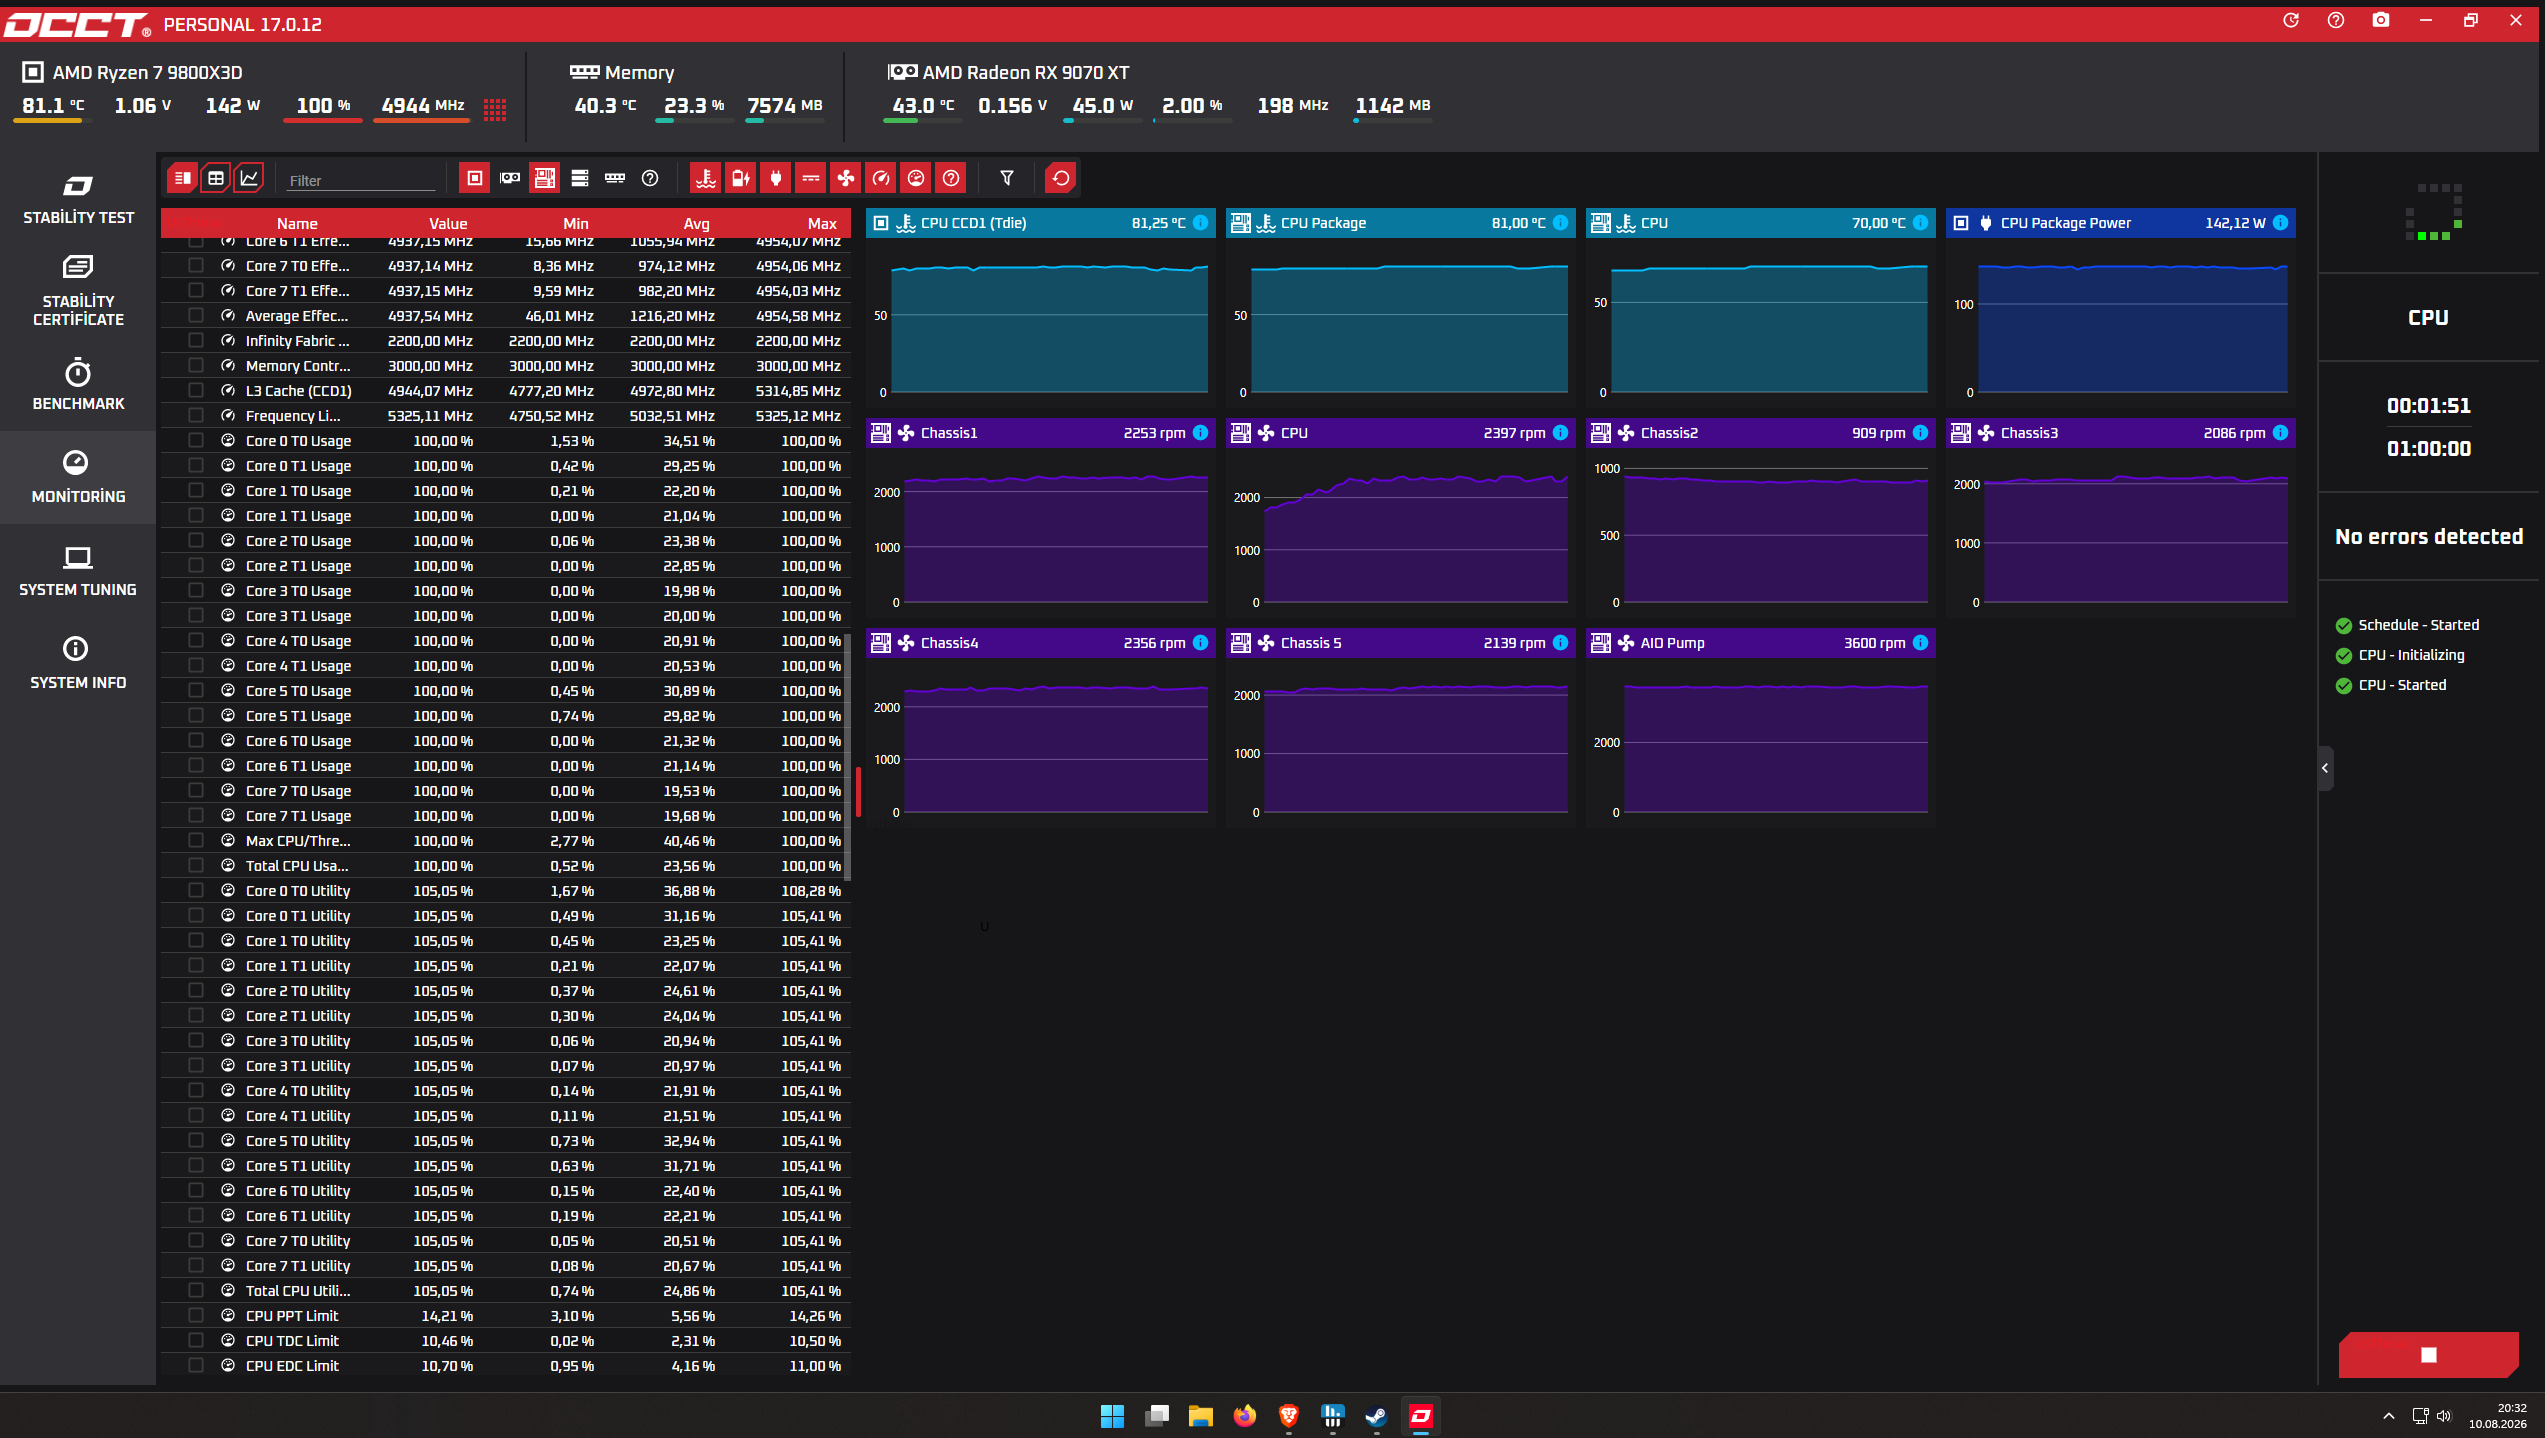This screenshot has height=1438, width=2545.
Task: Toggle the storage hardware filter icon
Action: pos(580,179)
